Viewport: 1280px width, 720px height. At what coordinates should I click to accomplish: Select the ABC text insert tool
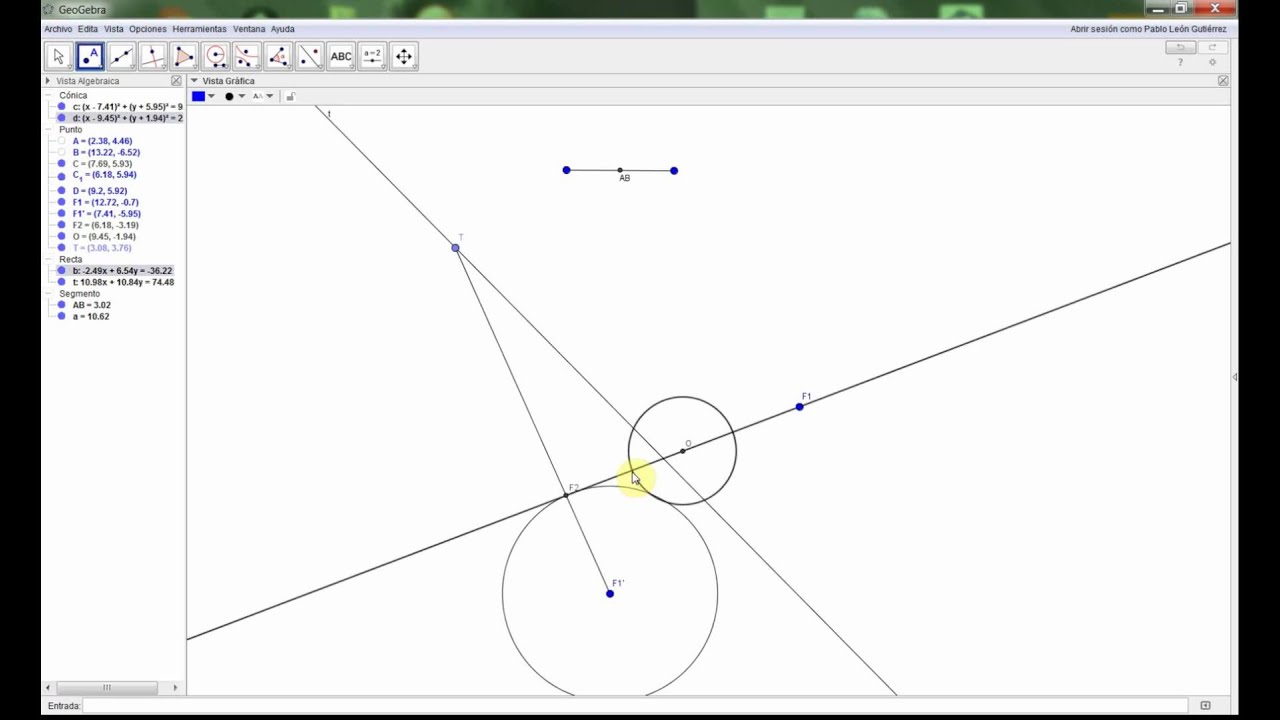pos(341,56)
